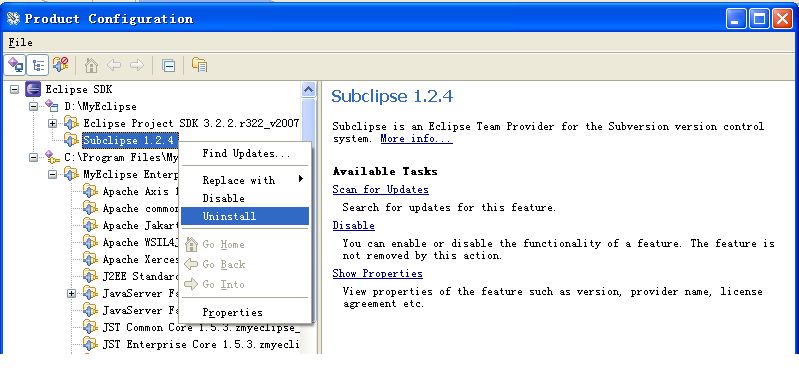Click the Disable link in Available Tasks

point(353,225)
